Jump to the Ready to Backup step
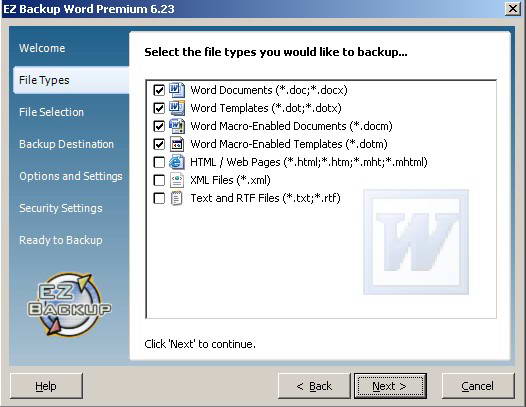The image size is (526, 407). [61, 240]
